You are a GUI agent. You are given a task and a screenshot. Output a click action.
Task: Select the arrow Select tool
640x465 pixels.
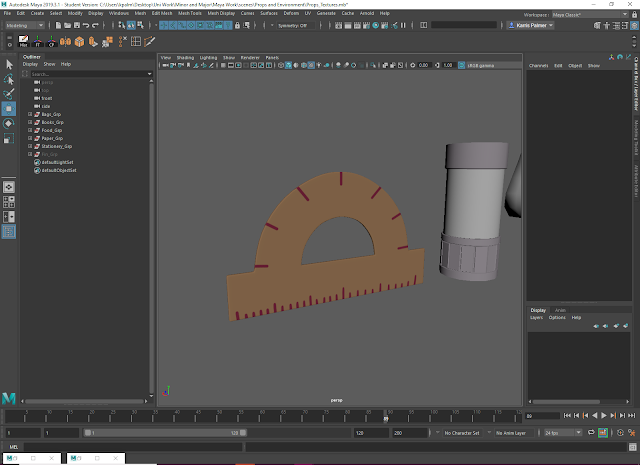[9, 65]
